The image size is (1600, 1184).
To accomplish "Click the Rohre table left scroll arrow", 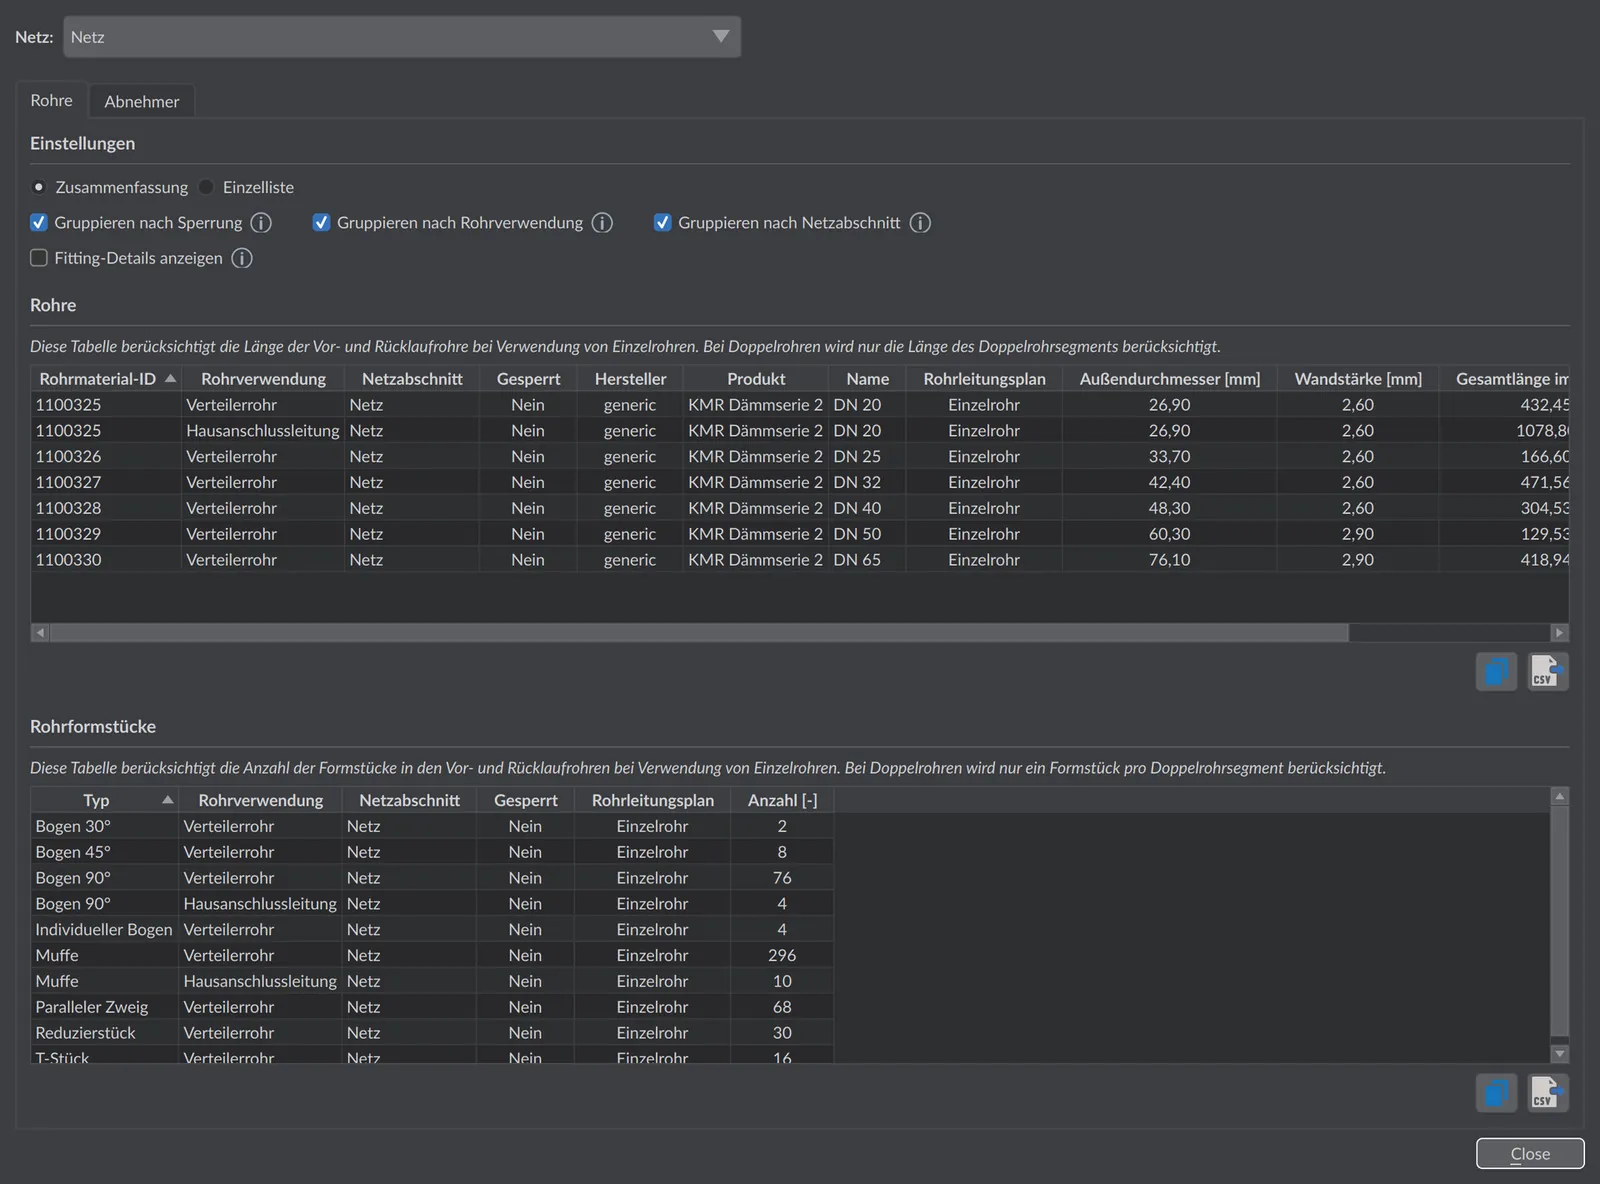I will (x=40, y=632).
